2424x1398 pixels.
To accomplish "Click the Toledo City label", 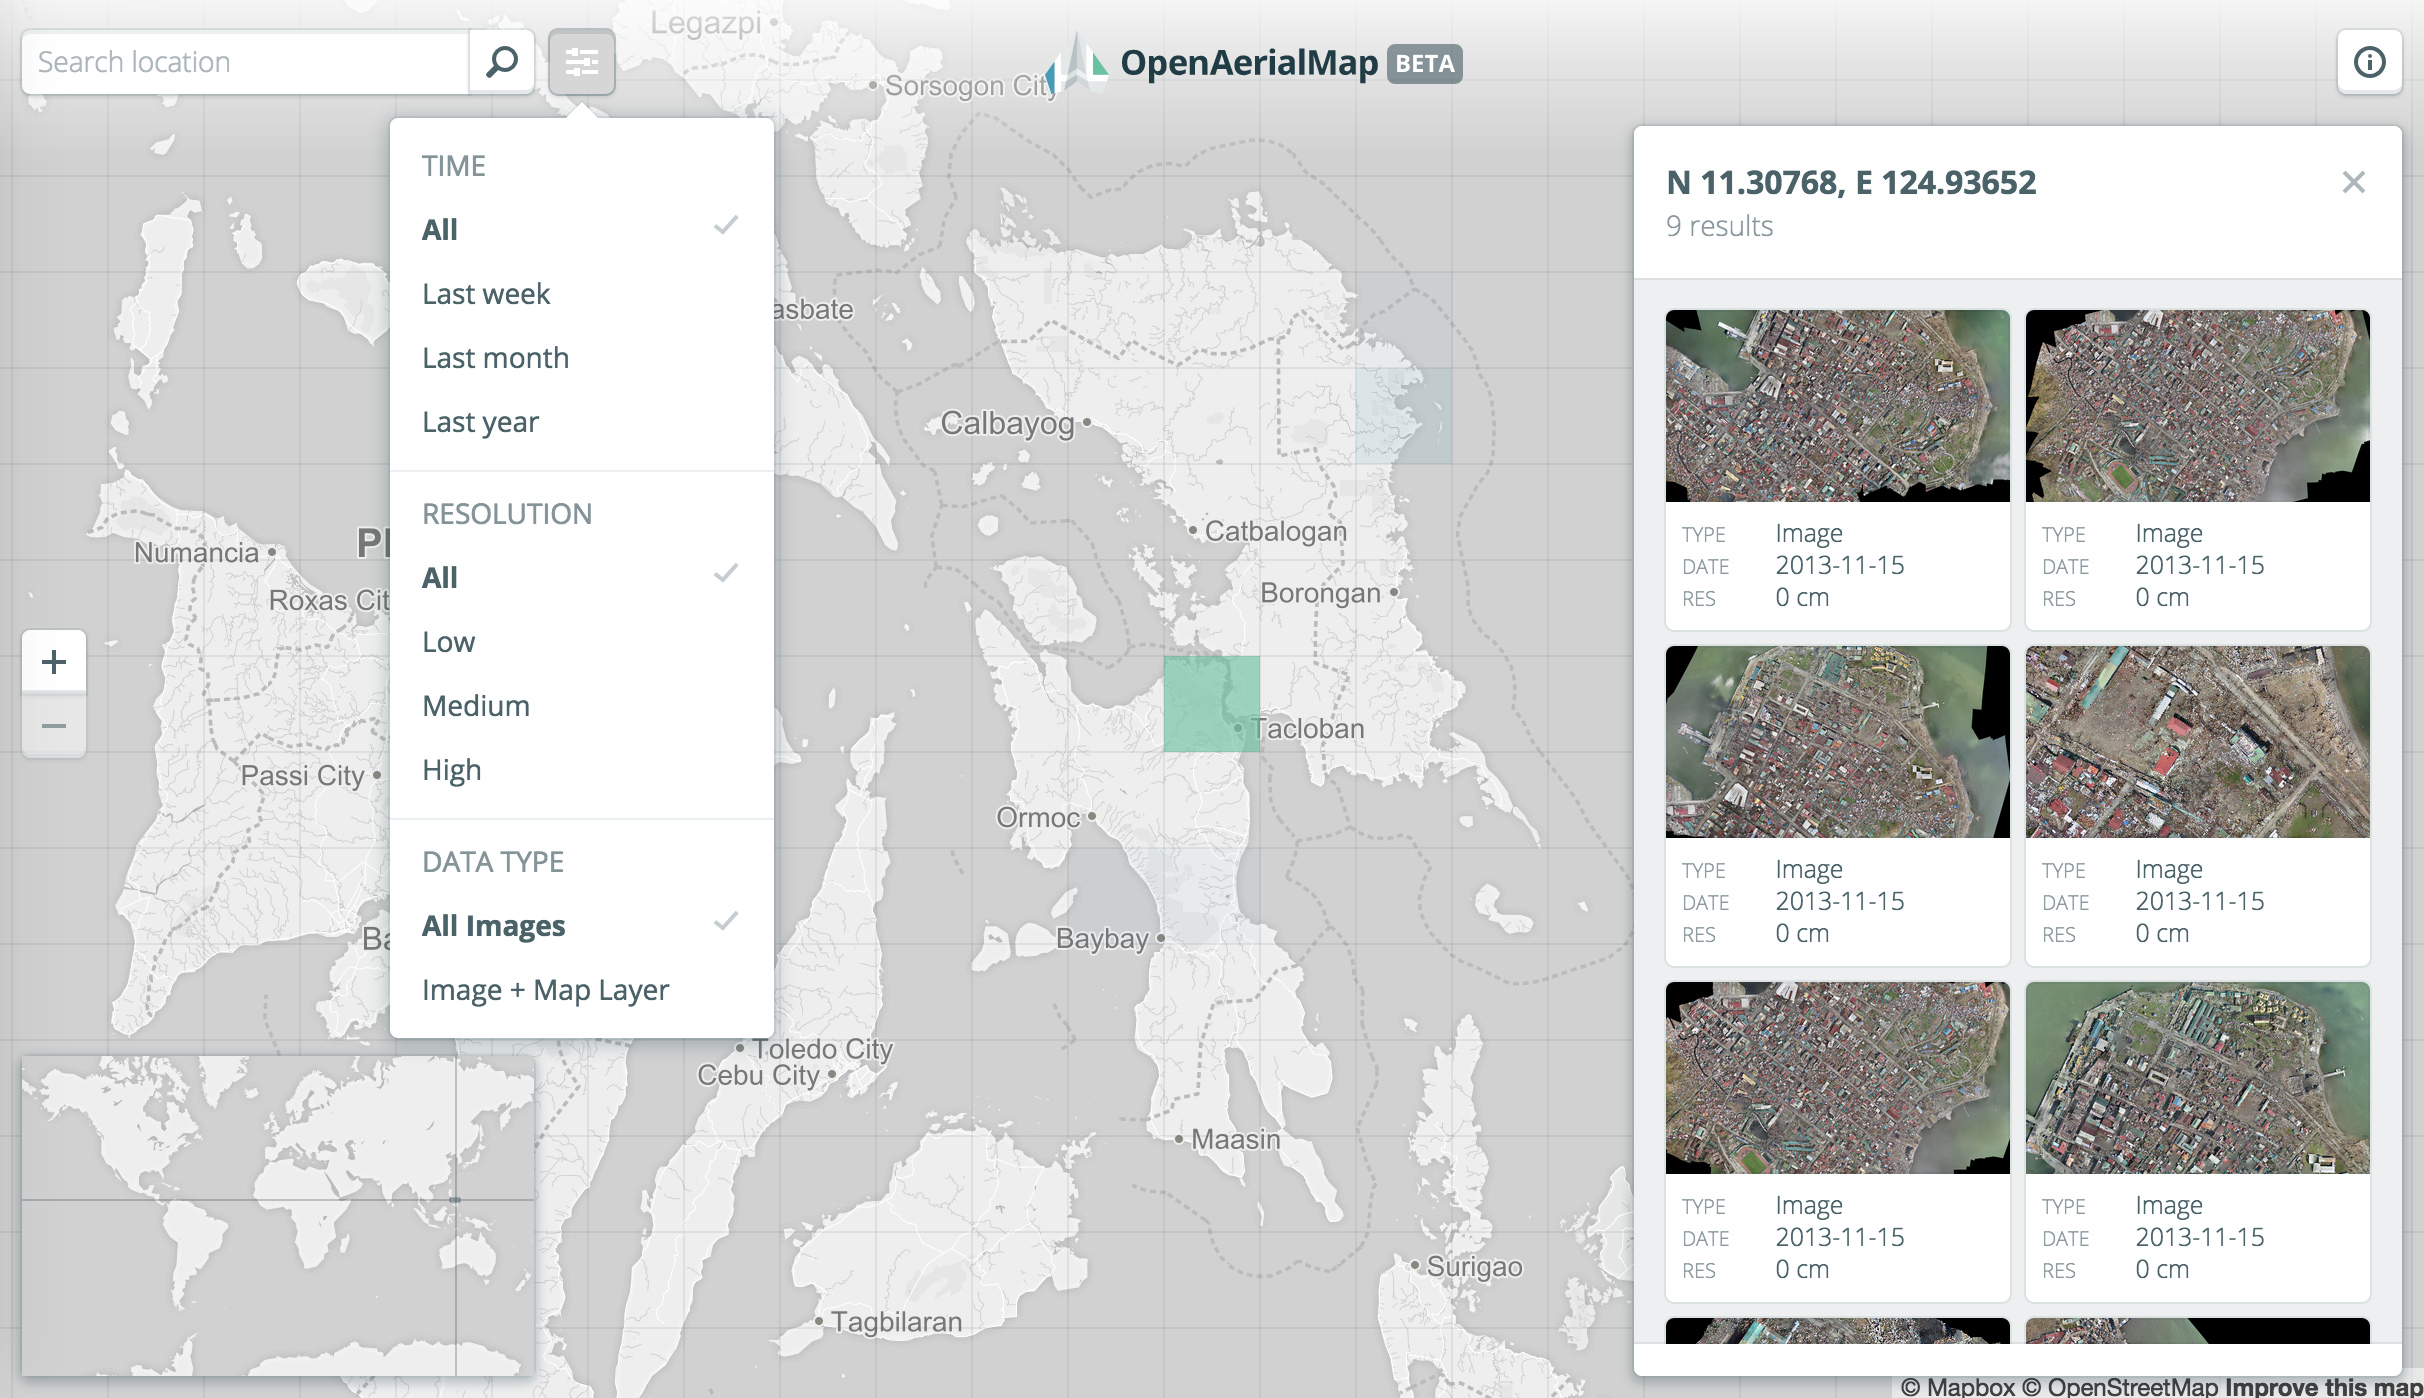I will click(822, 1048).
